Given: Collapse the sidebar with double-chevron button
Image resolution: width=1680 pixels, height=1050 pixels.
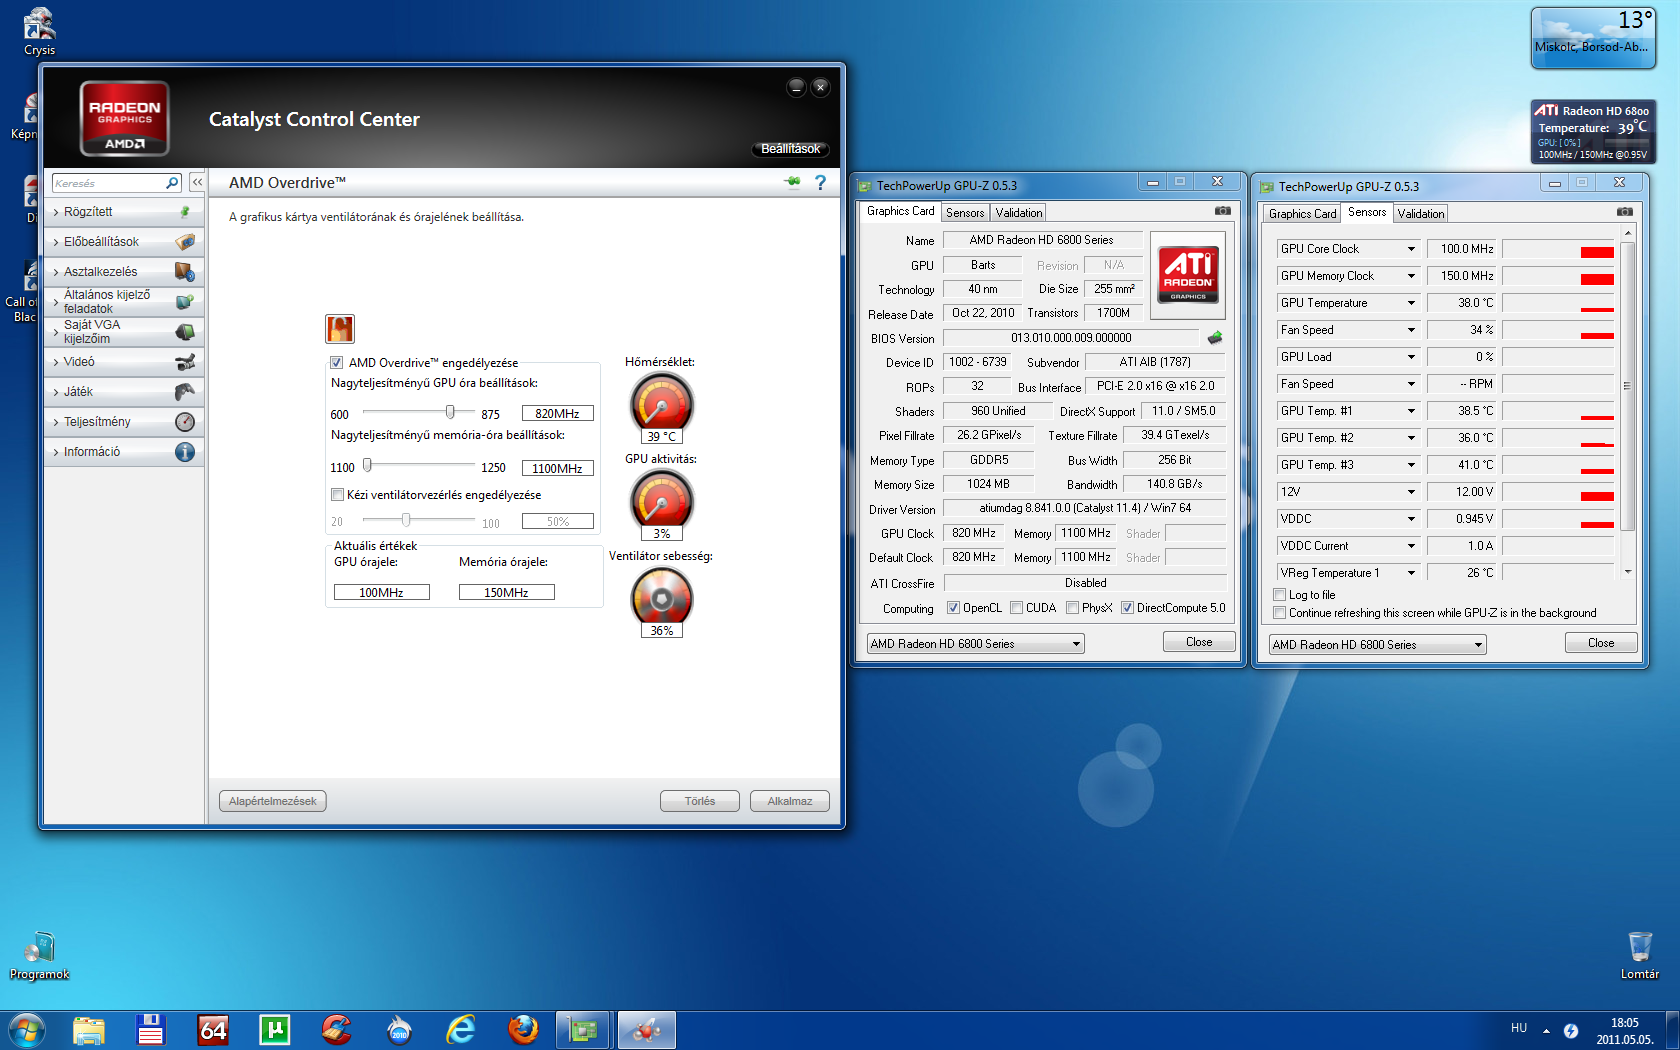Looking at the screenshot, I should pos(197,182).
